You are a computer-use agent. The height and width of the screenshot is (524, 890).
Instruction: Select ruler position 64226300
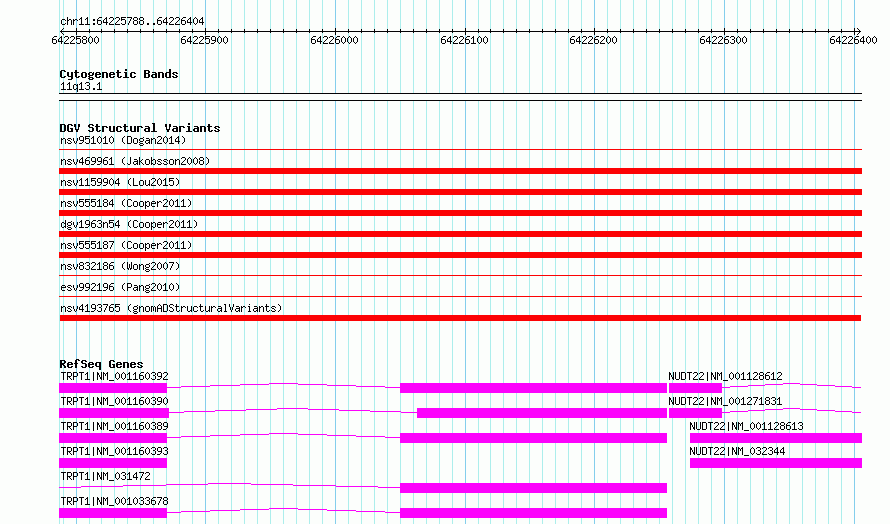click(x=723, y=40)
